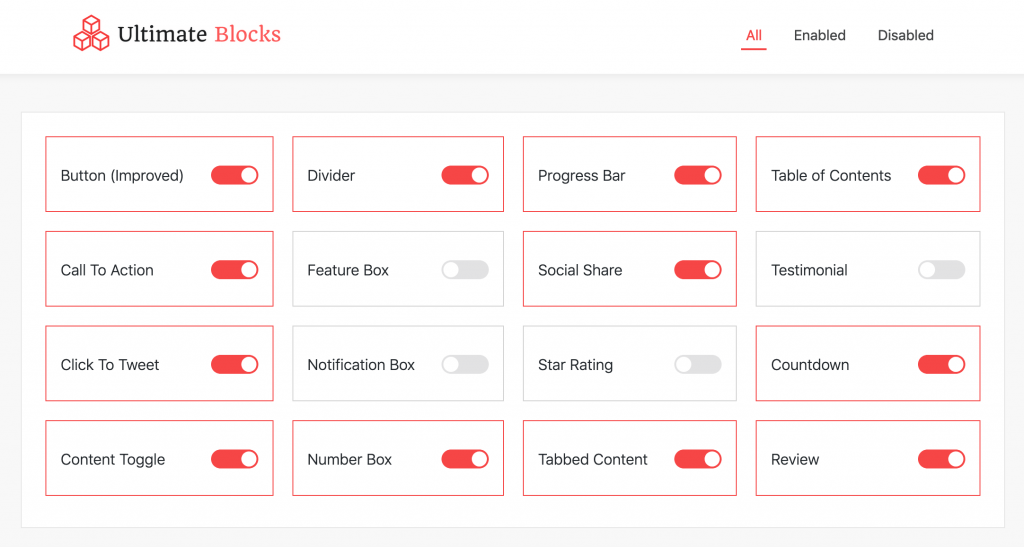Disable the Social Share toggle
Image resolution: width=1024 pixels, height=547 pixels.
(x=697, y=270)
